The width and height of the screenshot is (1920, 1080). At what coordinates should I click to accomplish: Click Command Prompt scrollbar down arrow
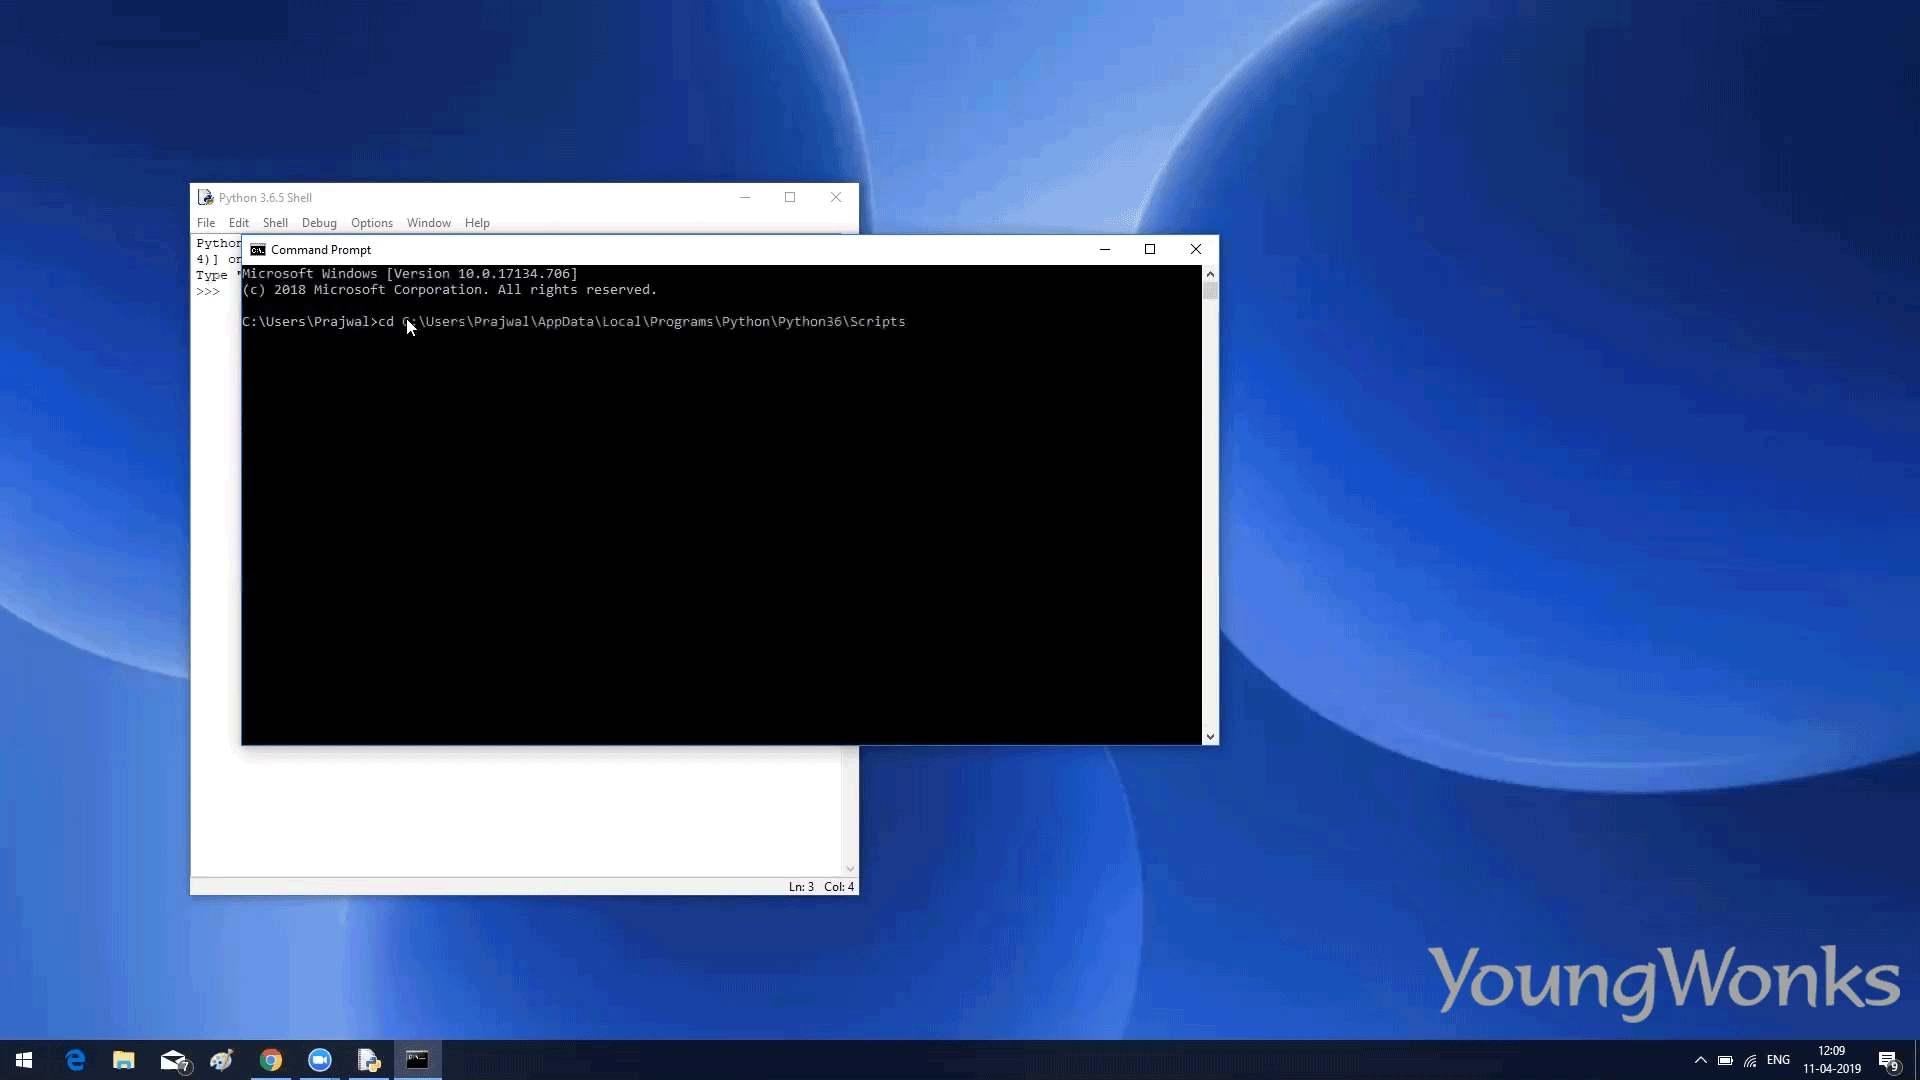click(x=1210, y=737)
